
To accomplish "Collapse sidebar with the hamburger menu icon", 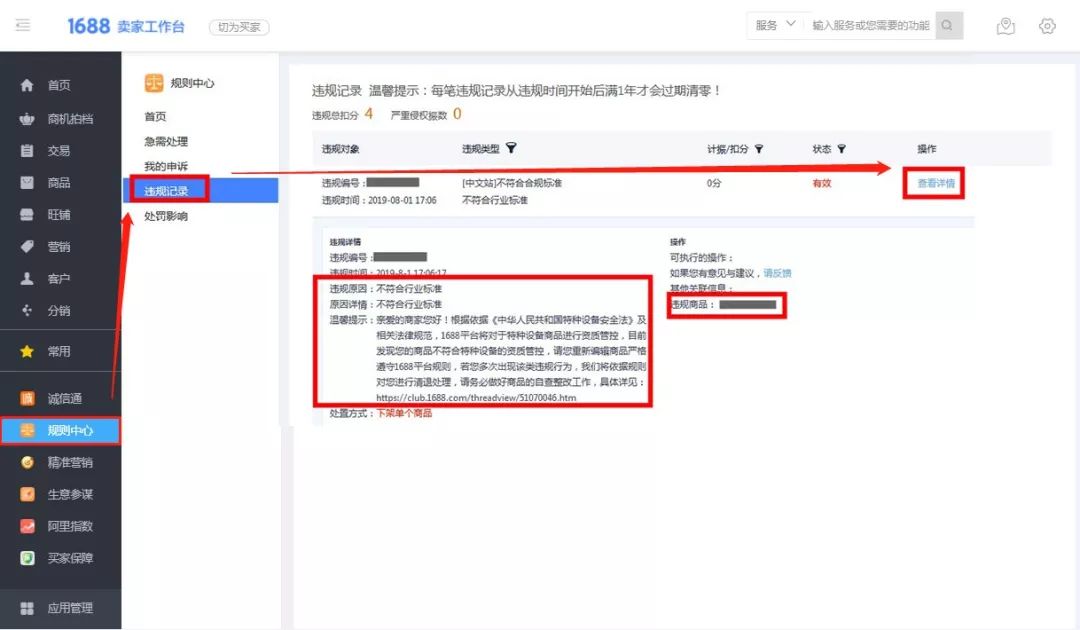I will coord(23,25).
